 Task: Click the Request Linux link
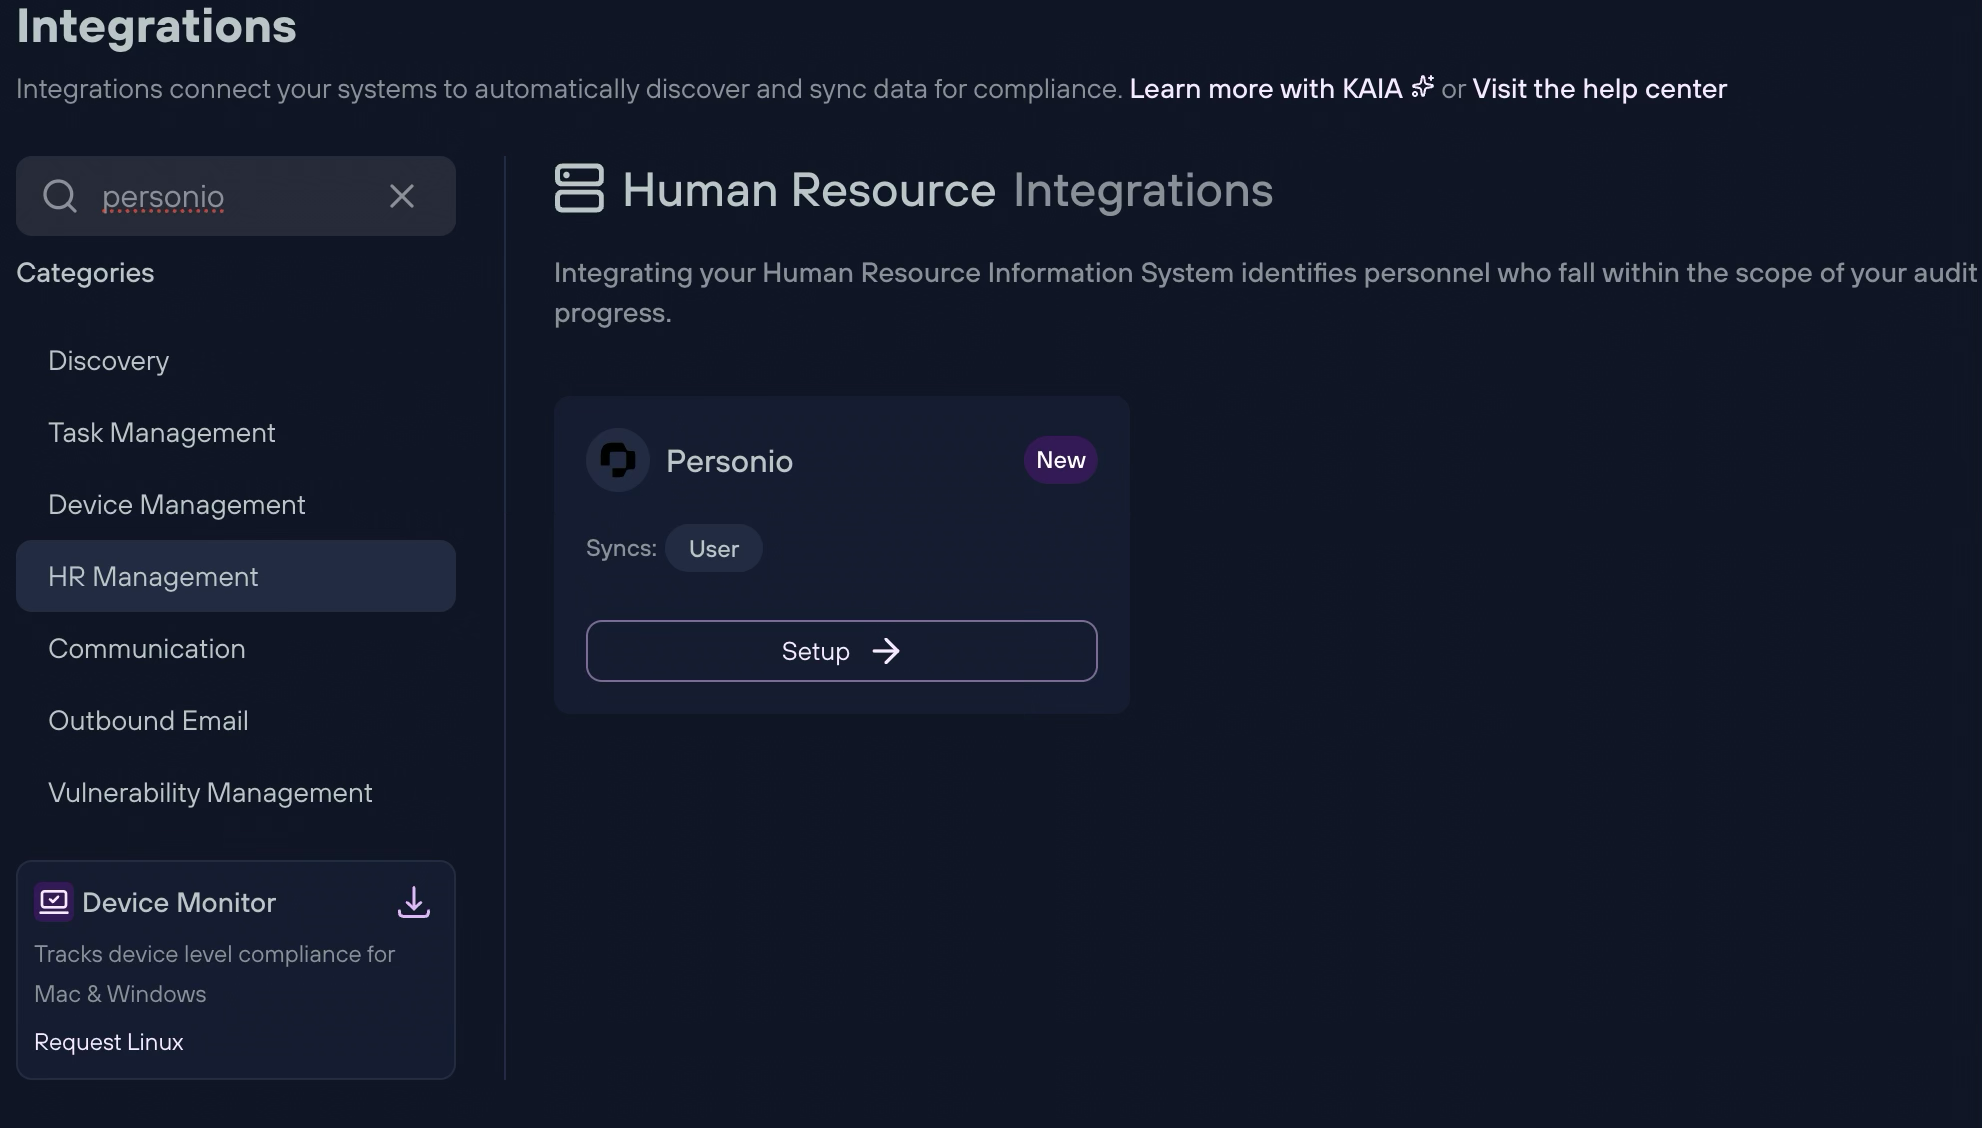pyautogui.click(x=109, y=1042)
